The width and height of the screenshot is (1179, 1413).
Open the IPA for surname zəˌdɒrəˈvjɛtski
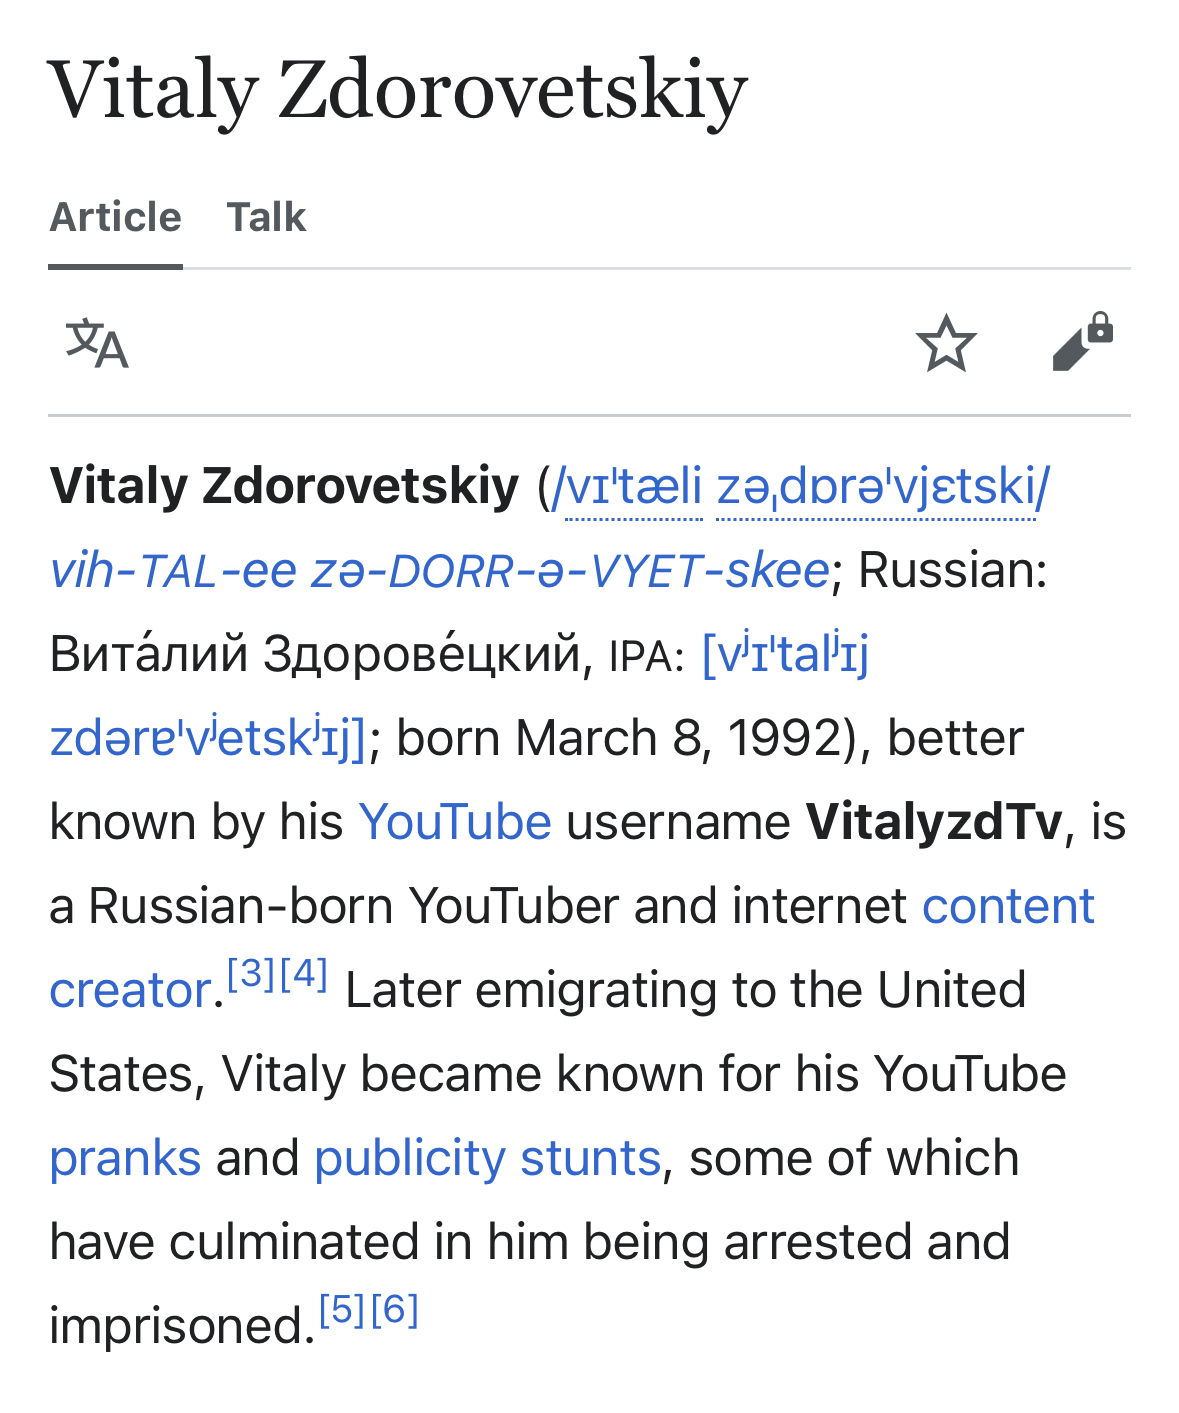[x=876, y=487]
